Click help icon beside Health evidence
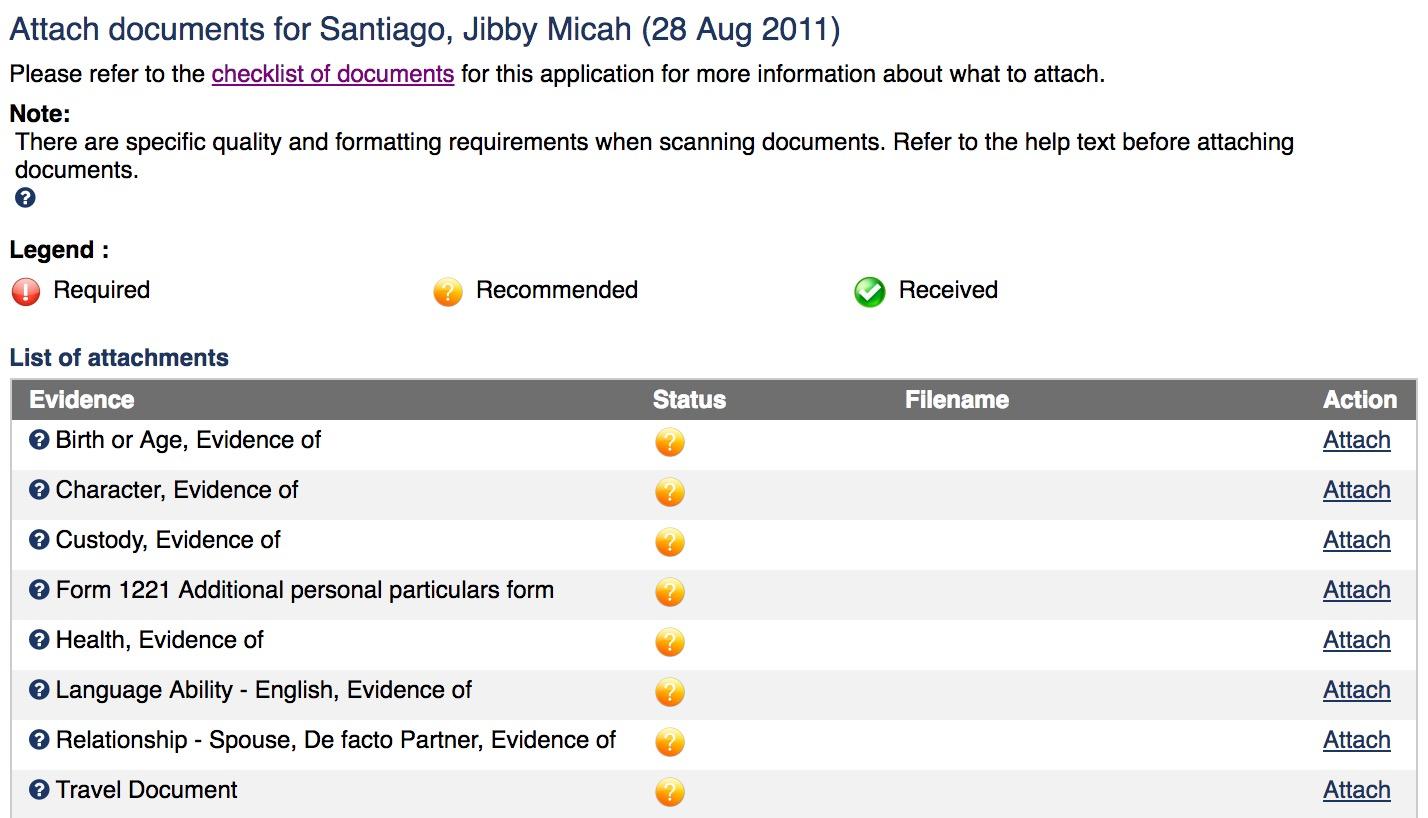Image resolution: width=1428 pixels, height=818 pixels. tap(39, 640)
